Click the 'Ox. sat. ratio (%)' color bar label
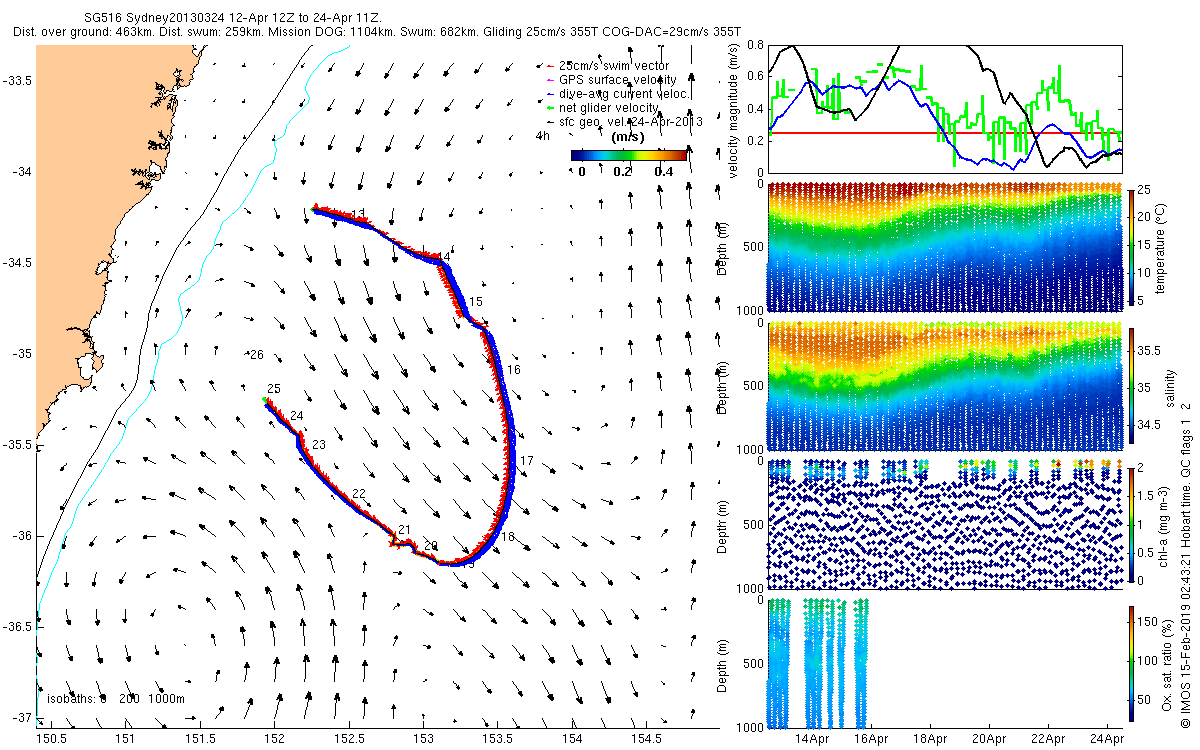The image size is (1200, 750). [1168, 663]
